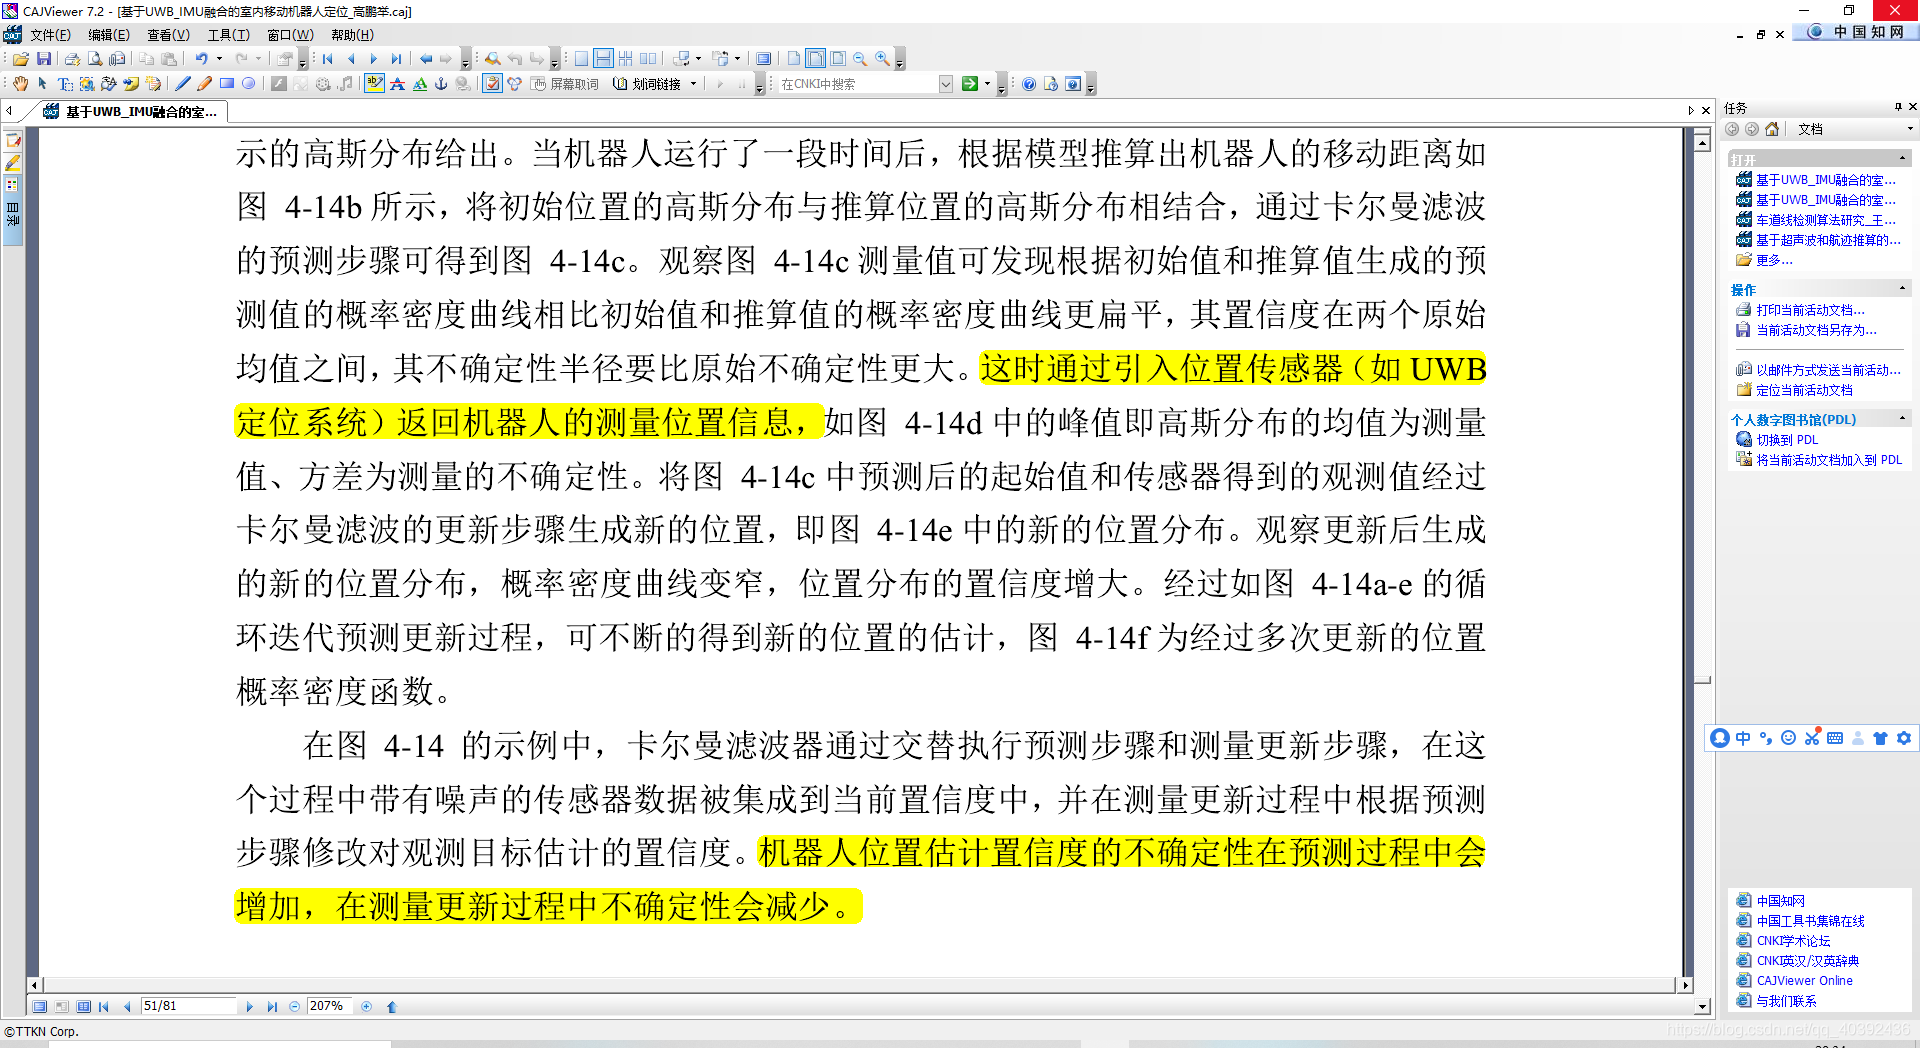This screenshot has width=1920, height=1048.
Task: Toggle single page layout
Action: [x=581, y=59]
